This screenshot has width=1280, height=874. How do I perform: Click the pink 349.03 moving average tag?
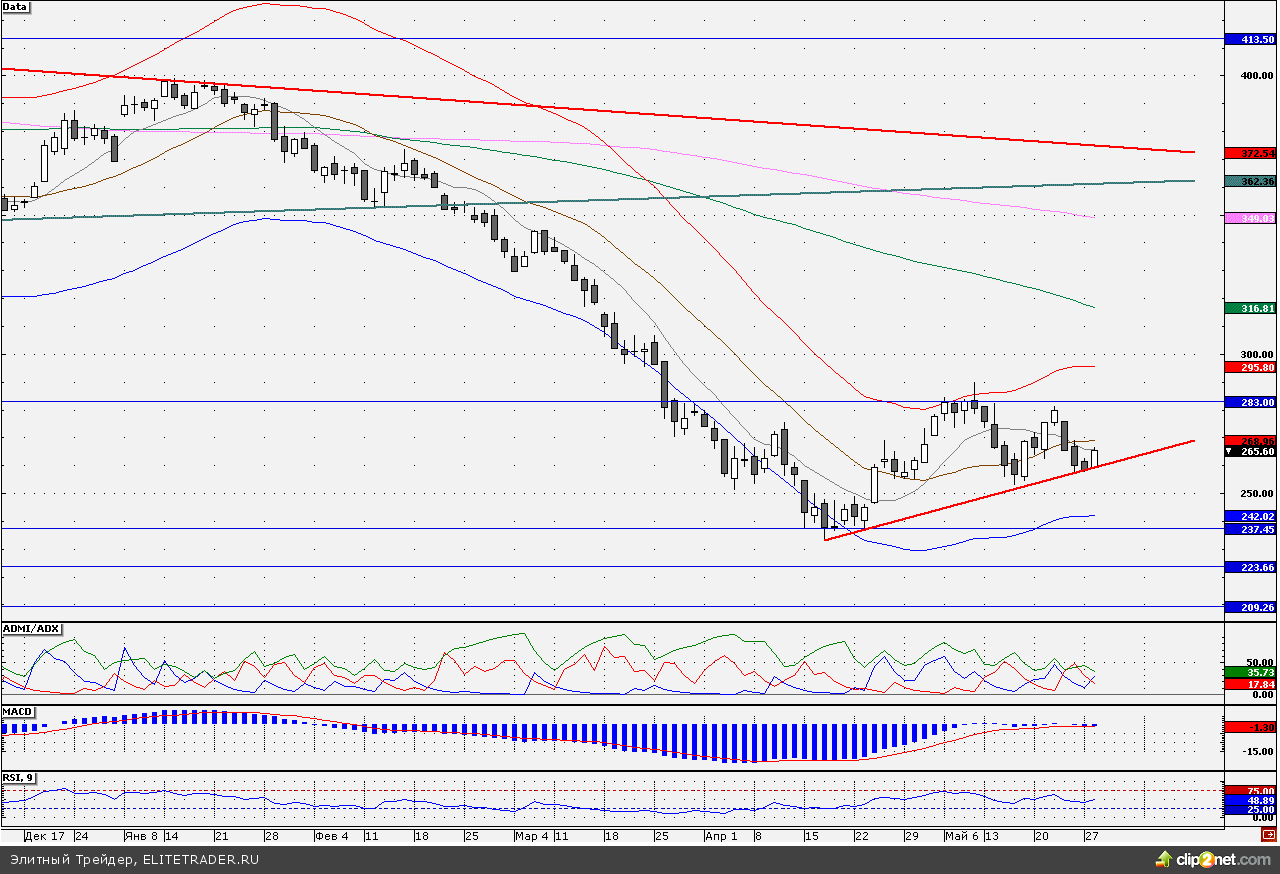(1250, 217)
